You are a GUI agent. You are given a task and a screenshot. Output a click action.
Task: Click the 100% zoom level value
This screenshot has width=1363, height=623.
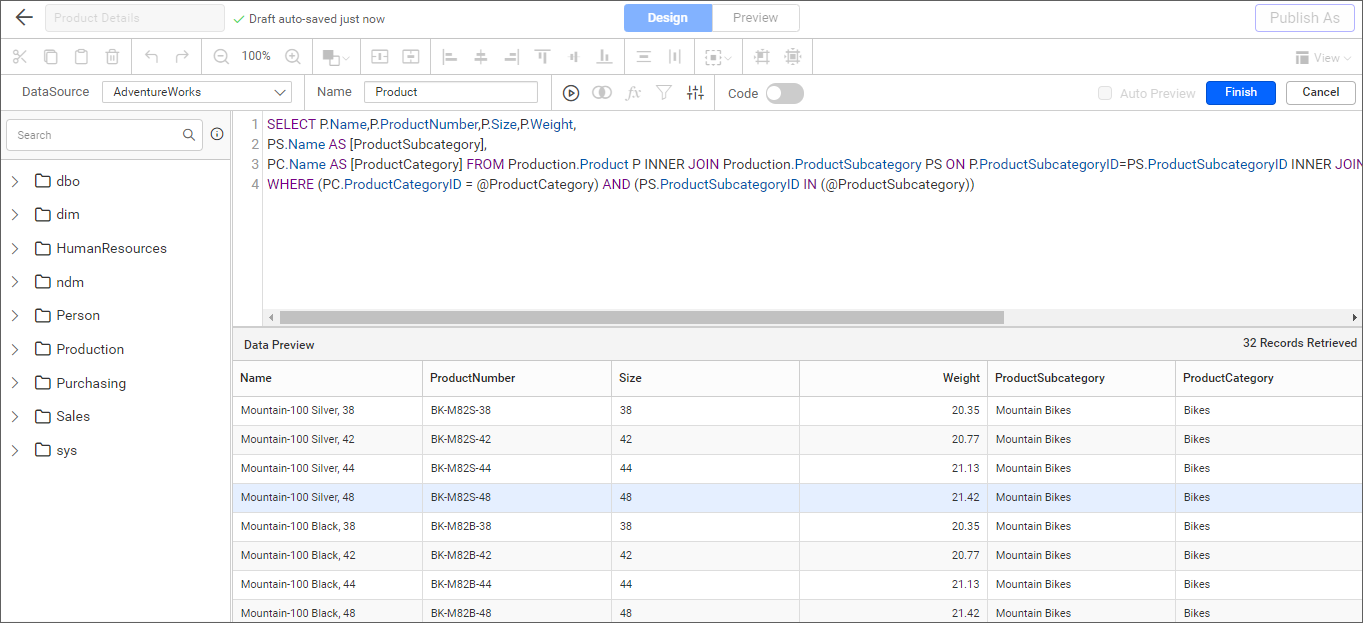point(256,56)
